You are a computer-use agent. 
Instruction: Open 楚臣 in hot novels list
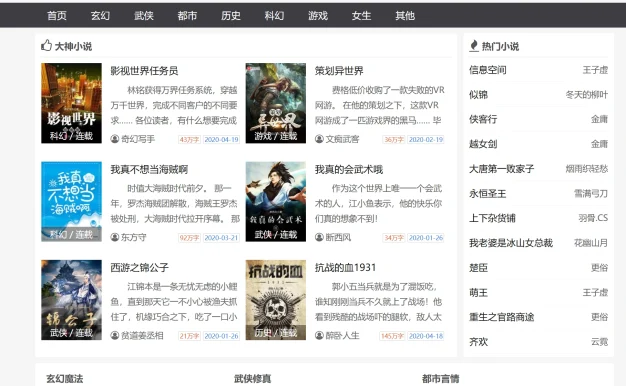point(478,267)
